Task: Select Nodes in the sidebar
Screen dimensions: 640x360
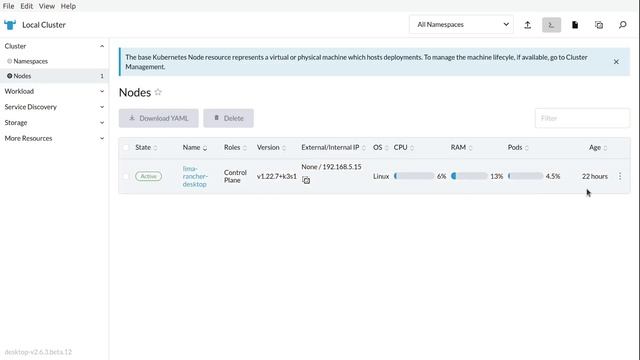Action: (x=54, y=76)
